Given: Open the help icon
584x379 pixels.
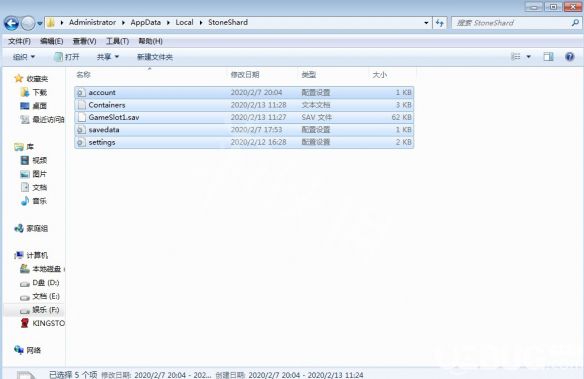Looking at the screenshot, I should point(569,57).
